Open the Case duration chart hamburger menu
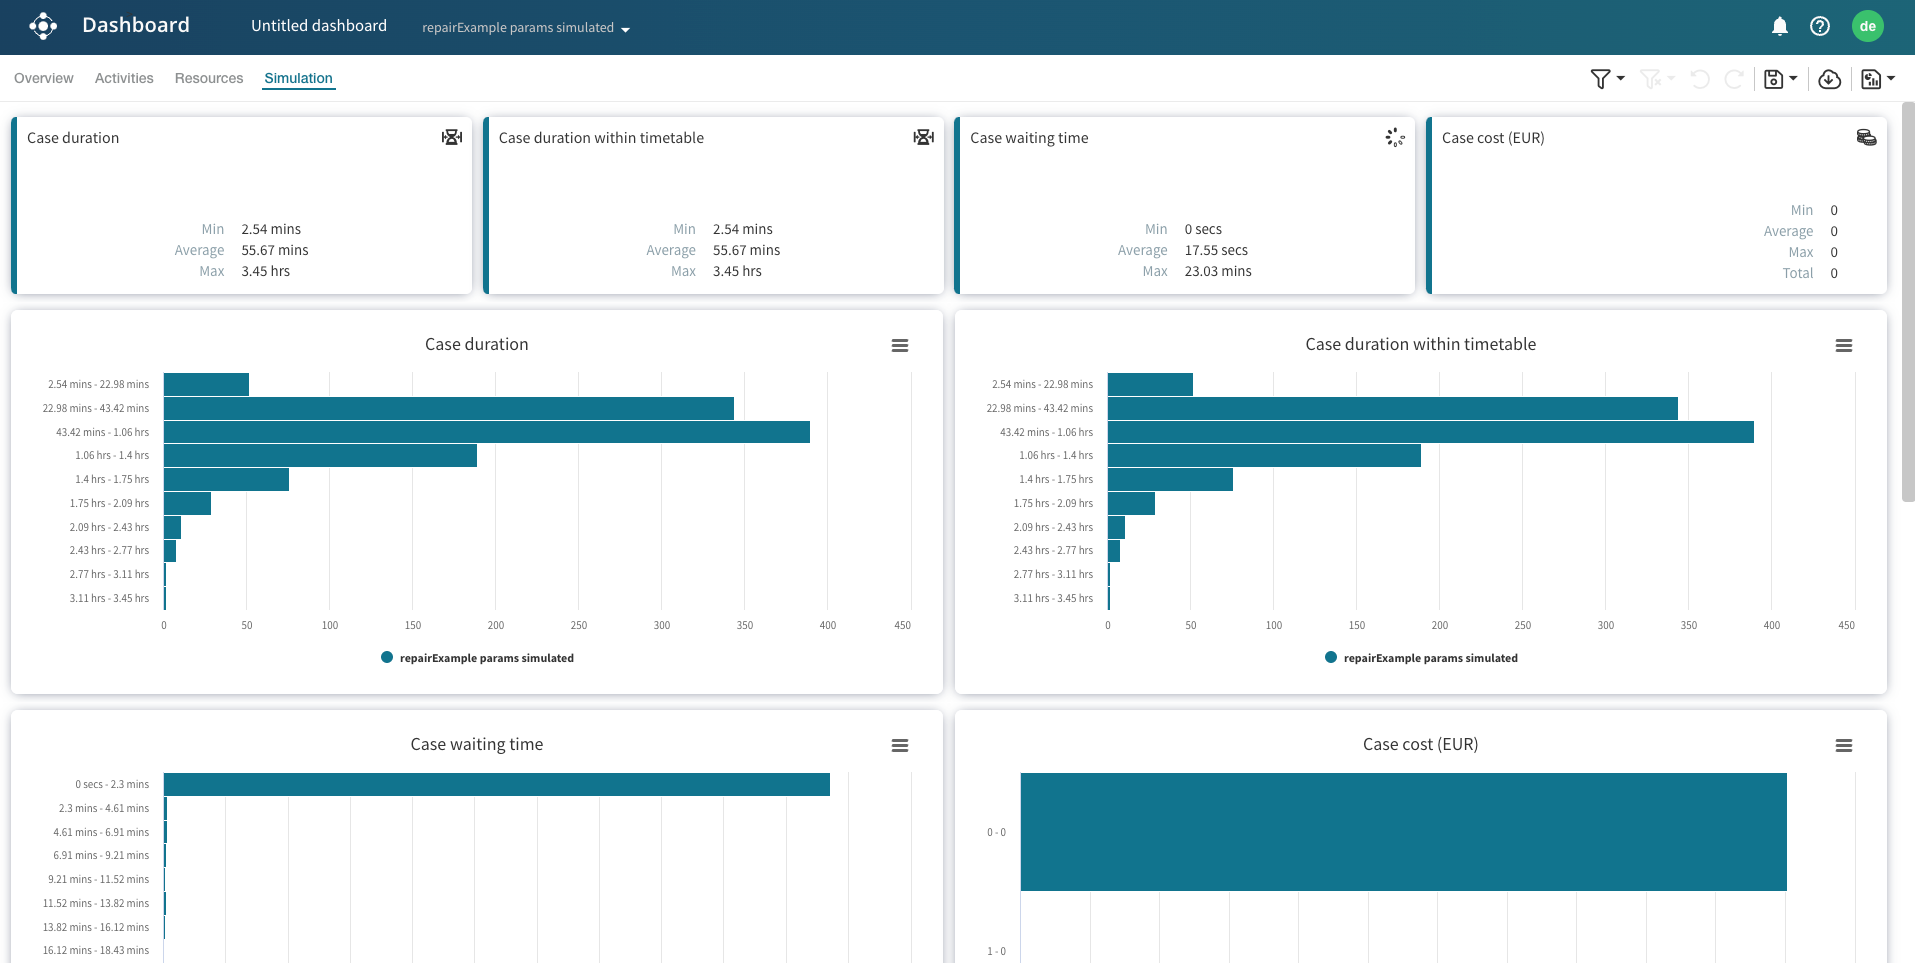Screen dimensions: 1915x963 click(x=900, y=346)
